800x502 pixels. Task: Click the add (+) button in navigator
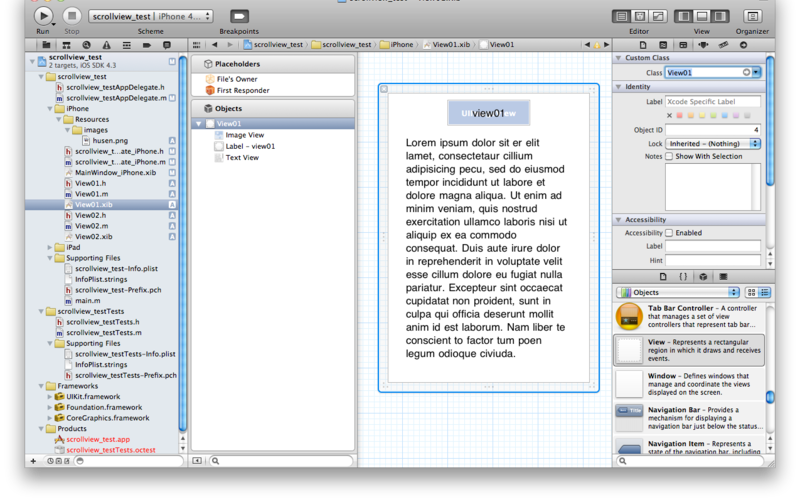click(33, 461)
